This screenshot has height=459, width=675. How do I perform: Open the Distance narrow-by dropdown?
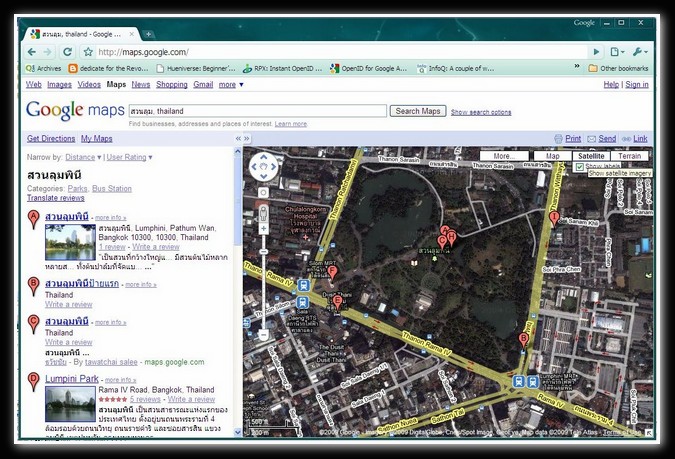(x=83, y=158)
